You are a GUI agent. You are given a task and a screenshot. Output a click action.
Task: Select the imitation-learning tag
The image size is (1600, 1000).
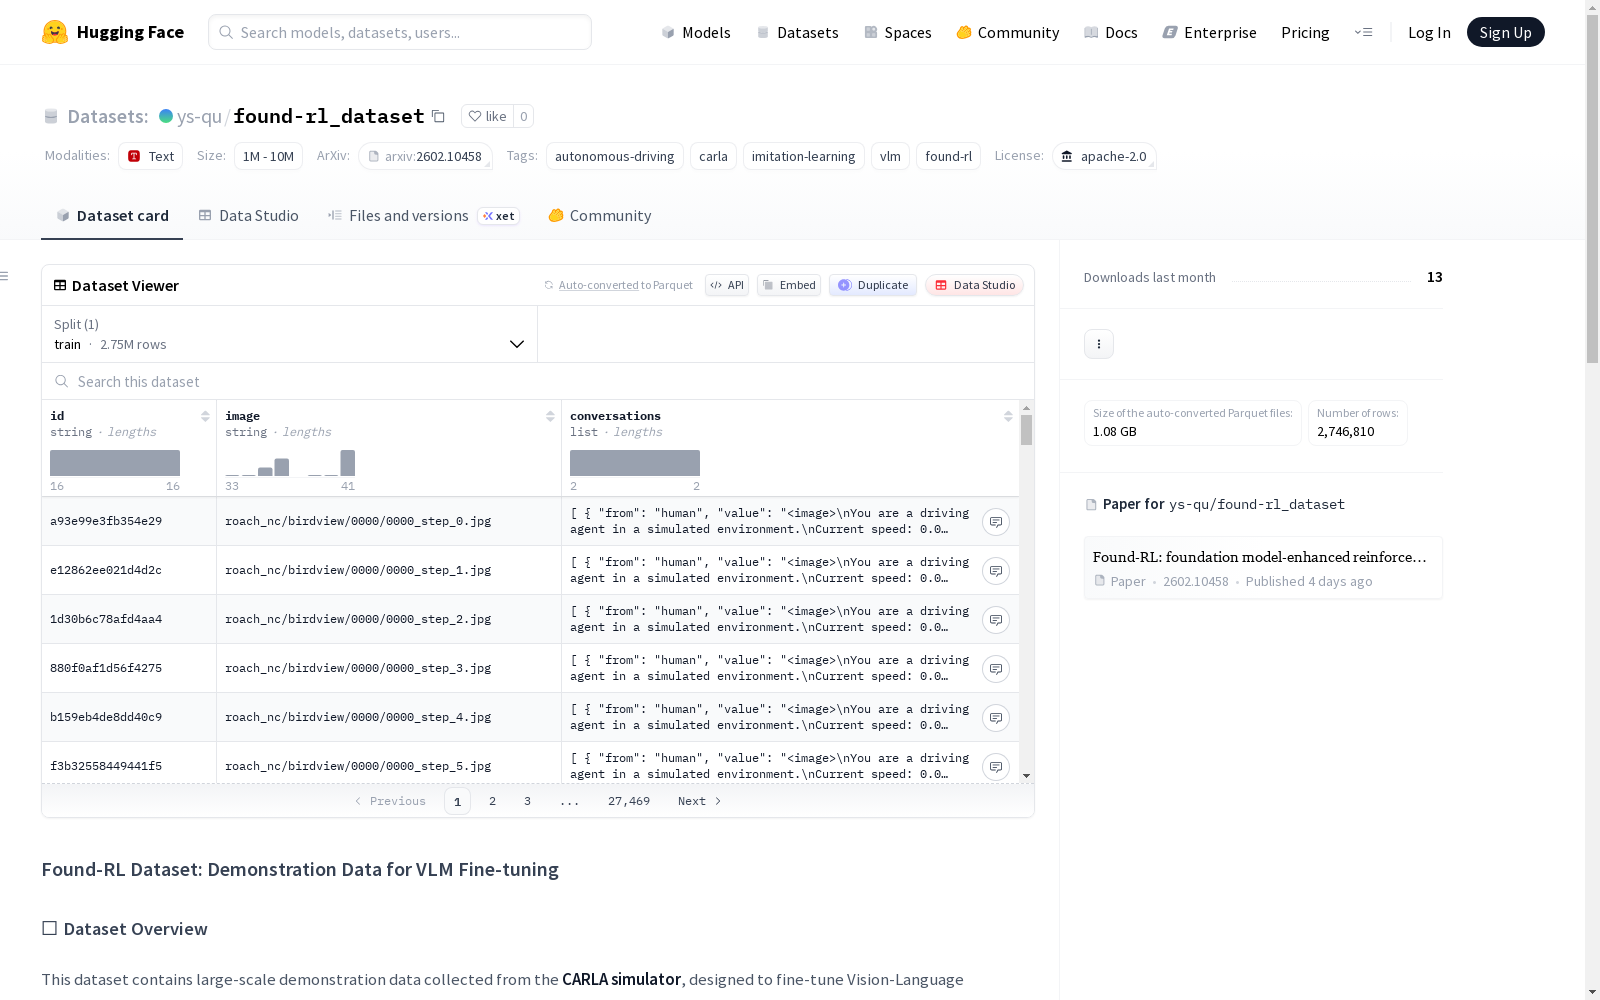(804, 156)
